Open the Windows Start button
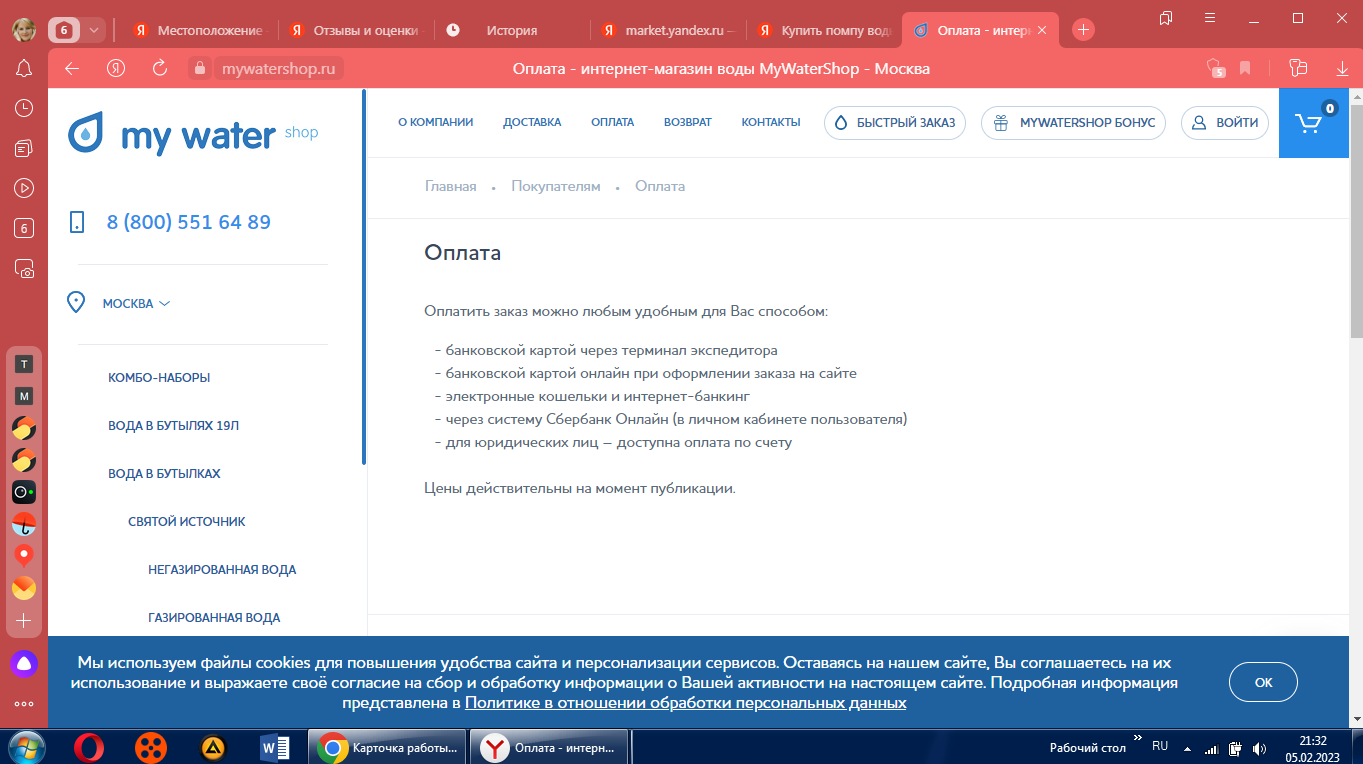The image size is (1363, 764). point(25,747)
